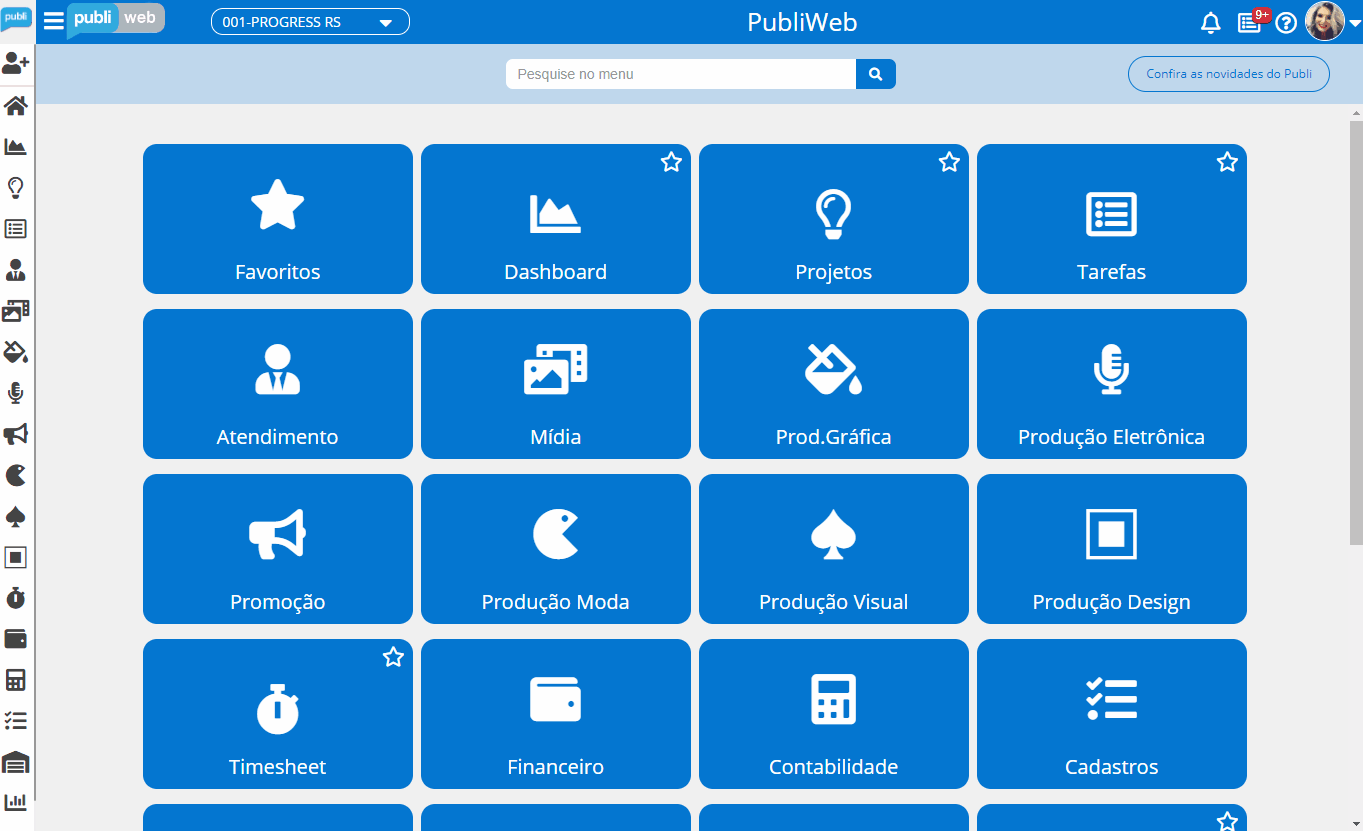The height and width of the screenshot is (831, 1363).
Task: Open Tarefas from sidebar list icon
Action: pyautogui.click(x=16, y=228)
